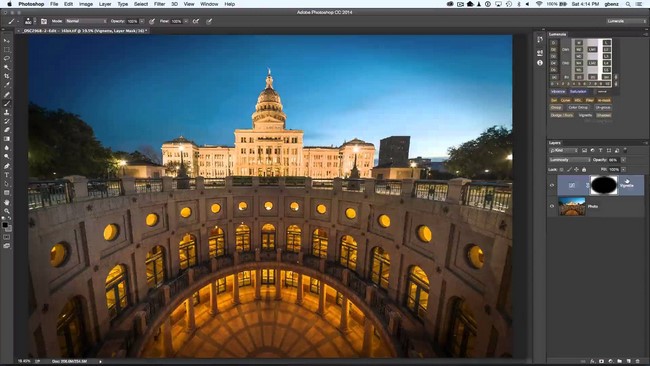The width and height of the screenshot is (650, 366).
Task: Open the History panel icon
Action: (x=540, y=39)
